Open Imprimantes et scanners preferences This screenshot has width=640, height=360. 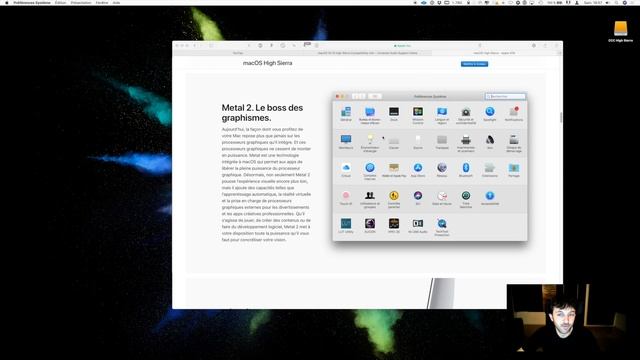click(466, 143)
